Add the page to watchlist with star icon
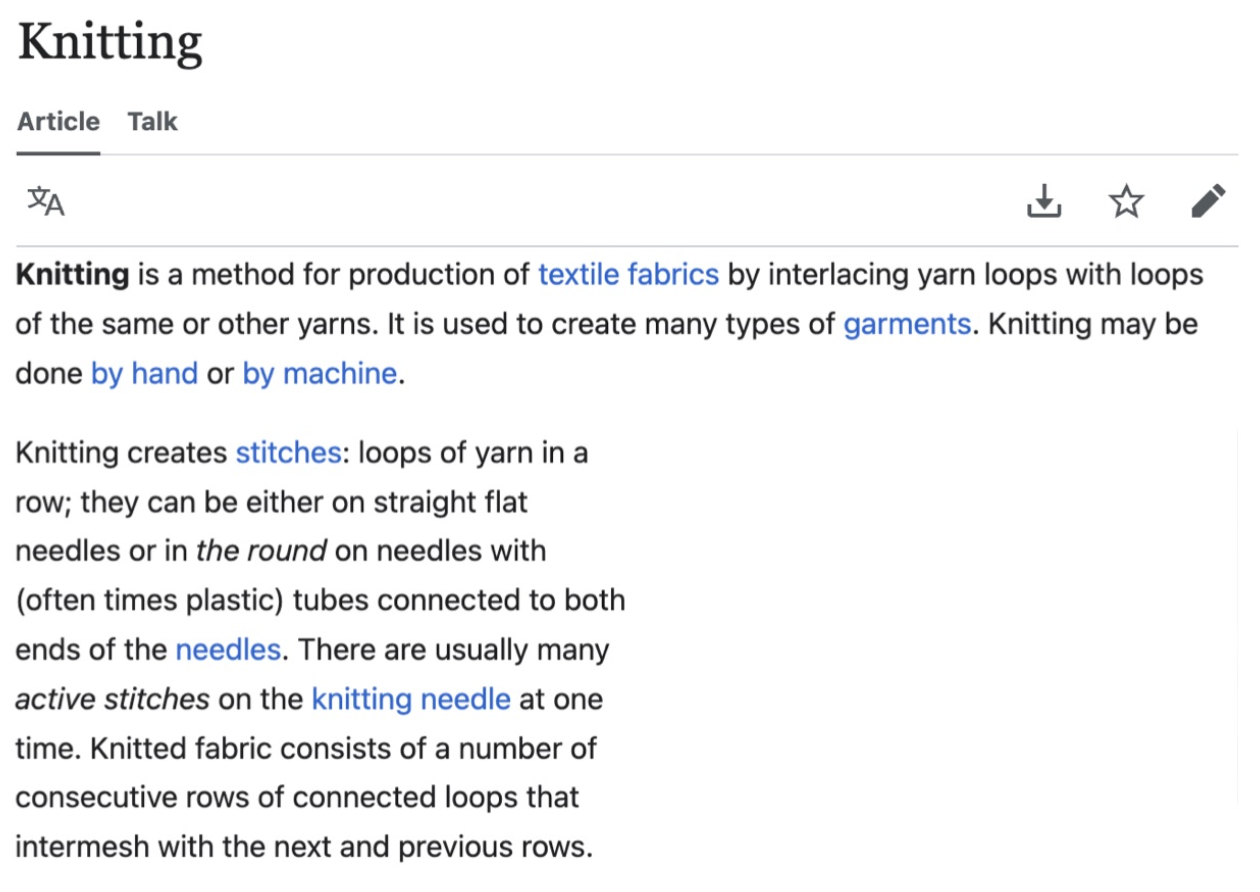 tap(1126, 201)
